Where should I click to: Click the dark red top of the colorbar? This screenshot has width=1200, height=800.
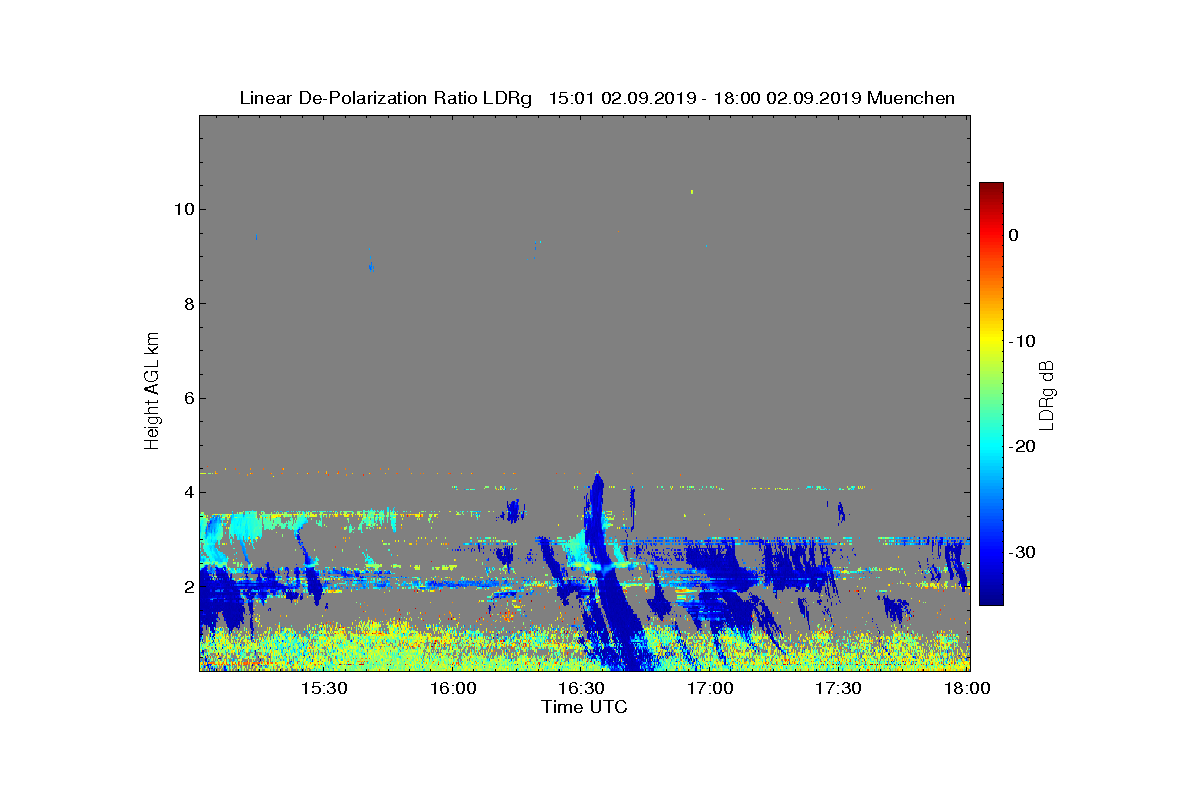(991, 188)
